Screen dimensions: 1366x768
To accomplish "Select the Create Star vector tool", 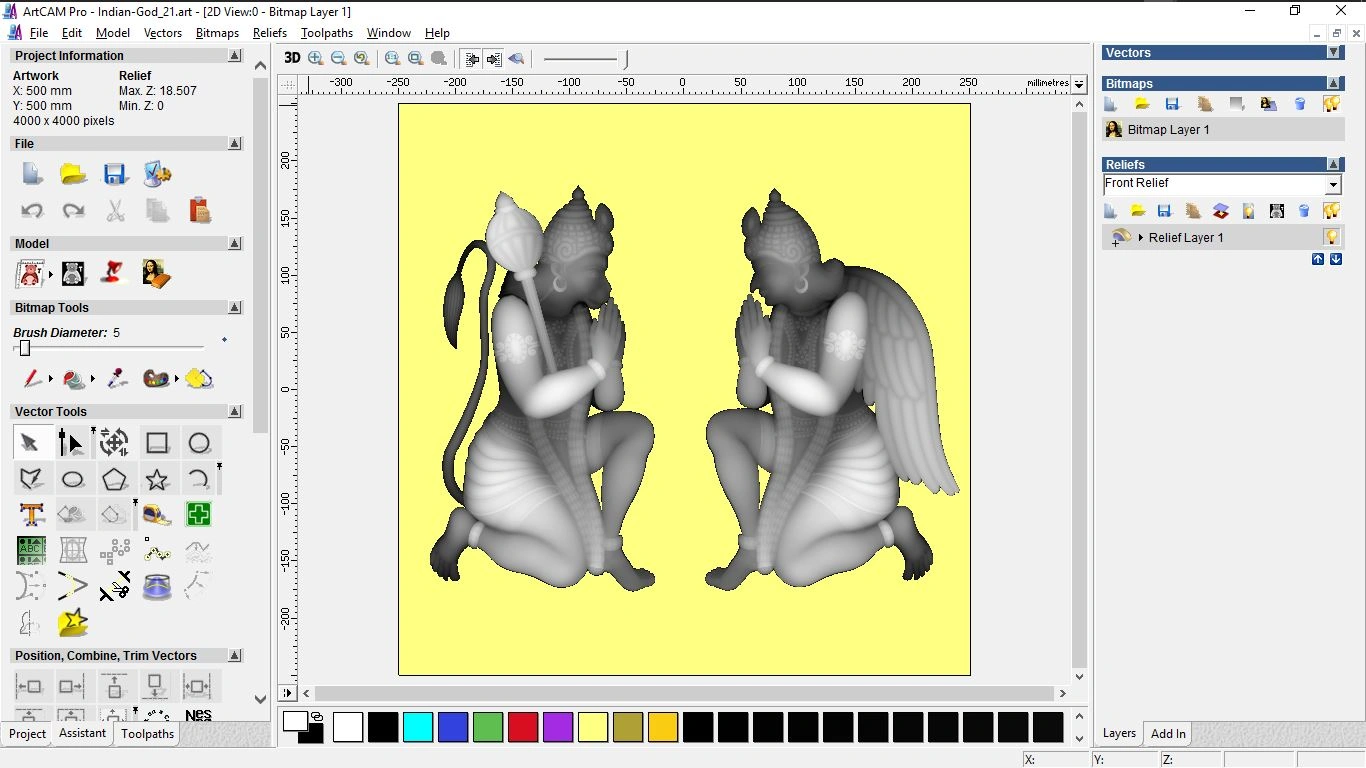I will click(157, 479).
